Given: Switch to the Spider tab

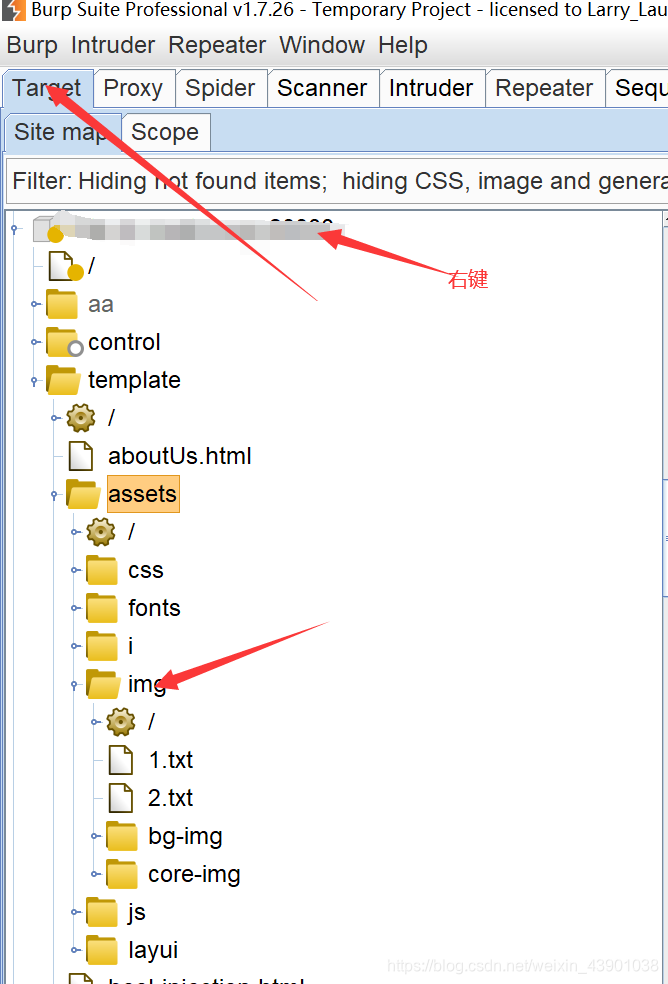Looking at the screenshot, I should pyautogui.click(x=220, y=88).
